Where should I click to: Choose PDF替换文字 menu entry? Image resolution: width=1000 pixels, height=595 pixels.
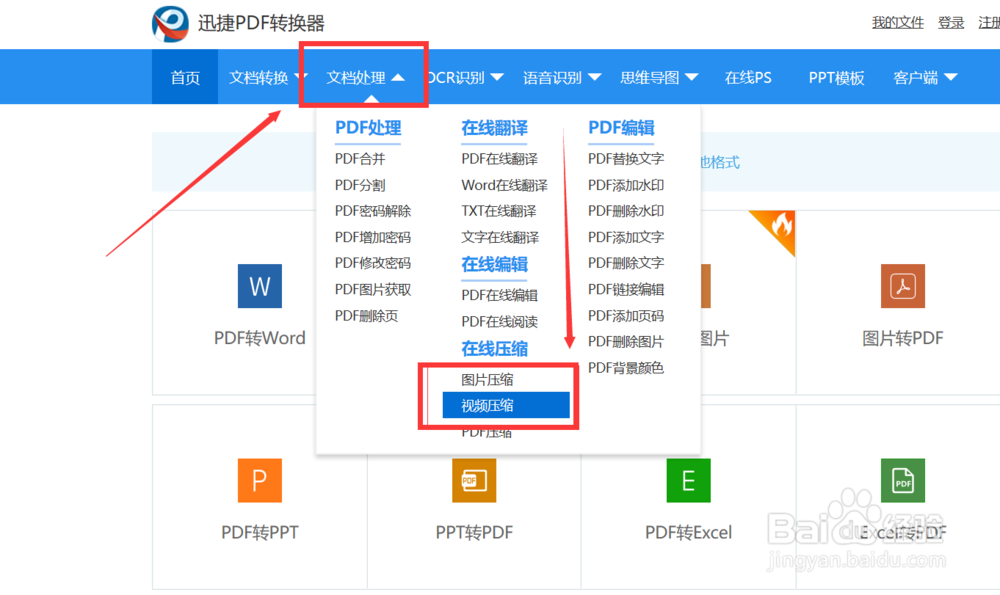(626, 159)
